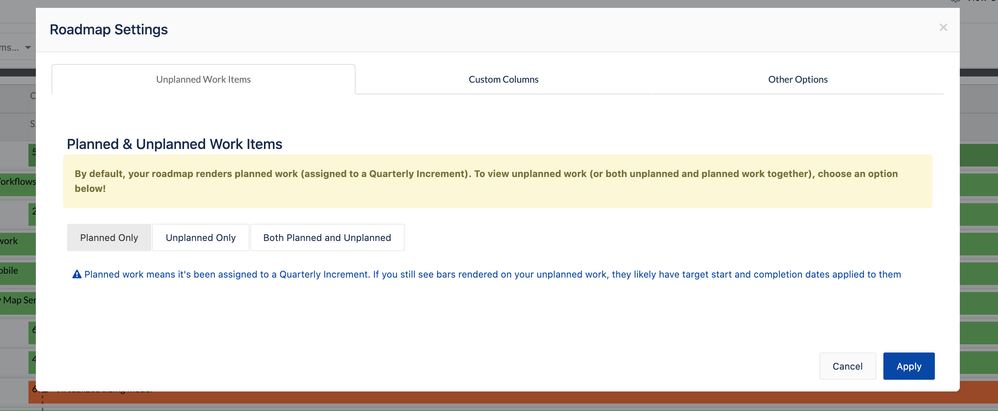
Task: Choose Both Planned and Unplanned
Action: click(327, 237)
